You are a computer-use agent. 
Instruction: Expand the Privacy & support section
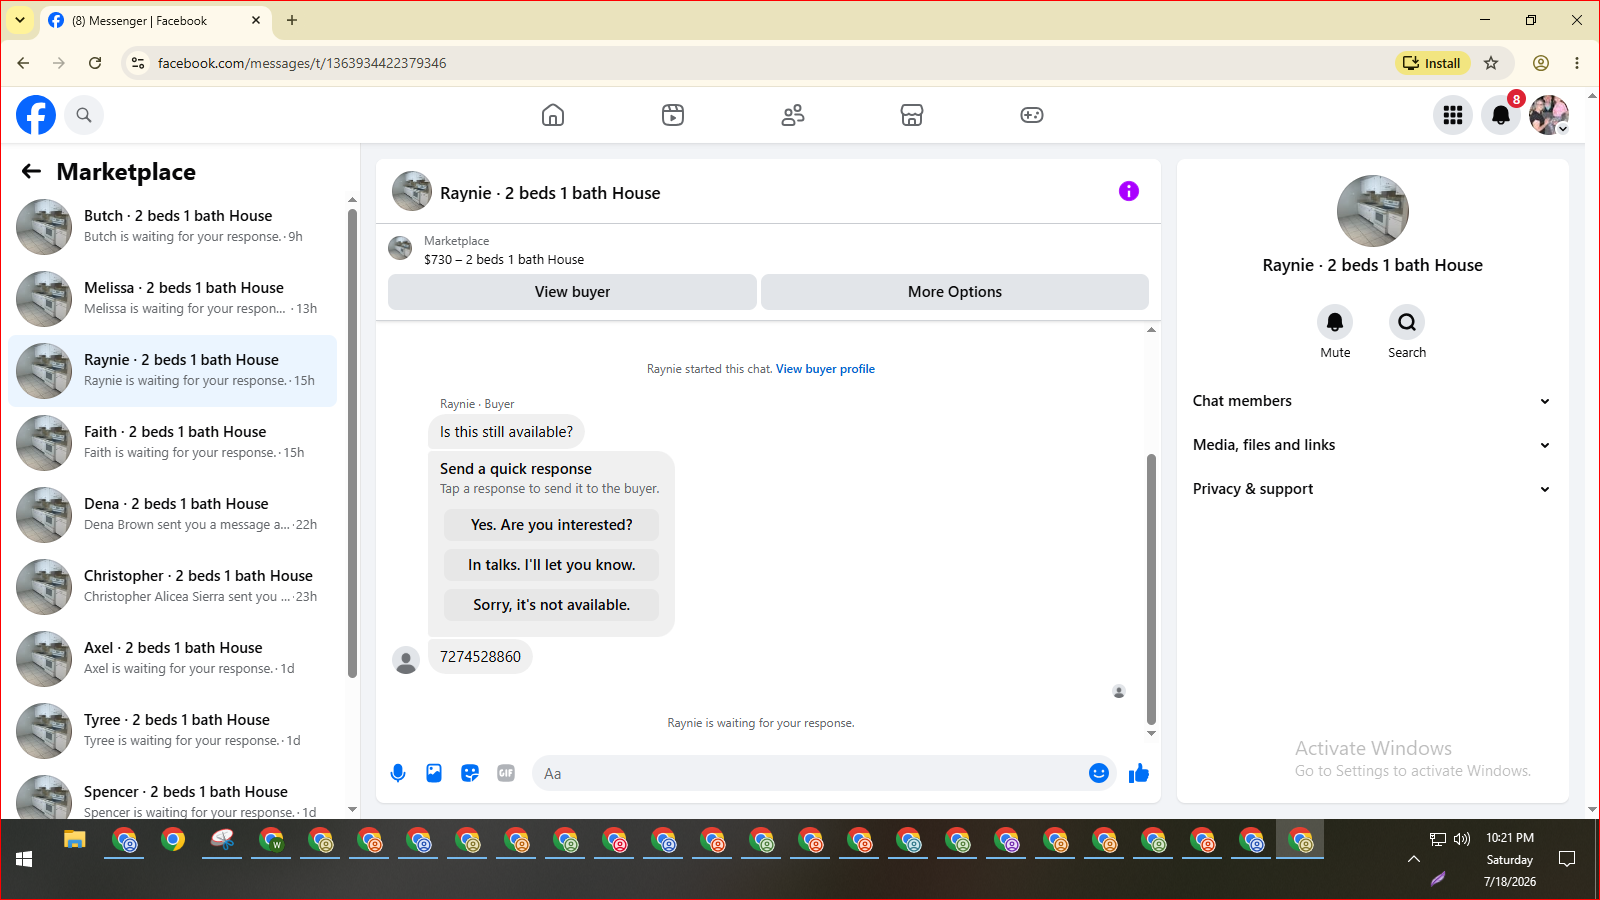[1372, 489]
